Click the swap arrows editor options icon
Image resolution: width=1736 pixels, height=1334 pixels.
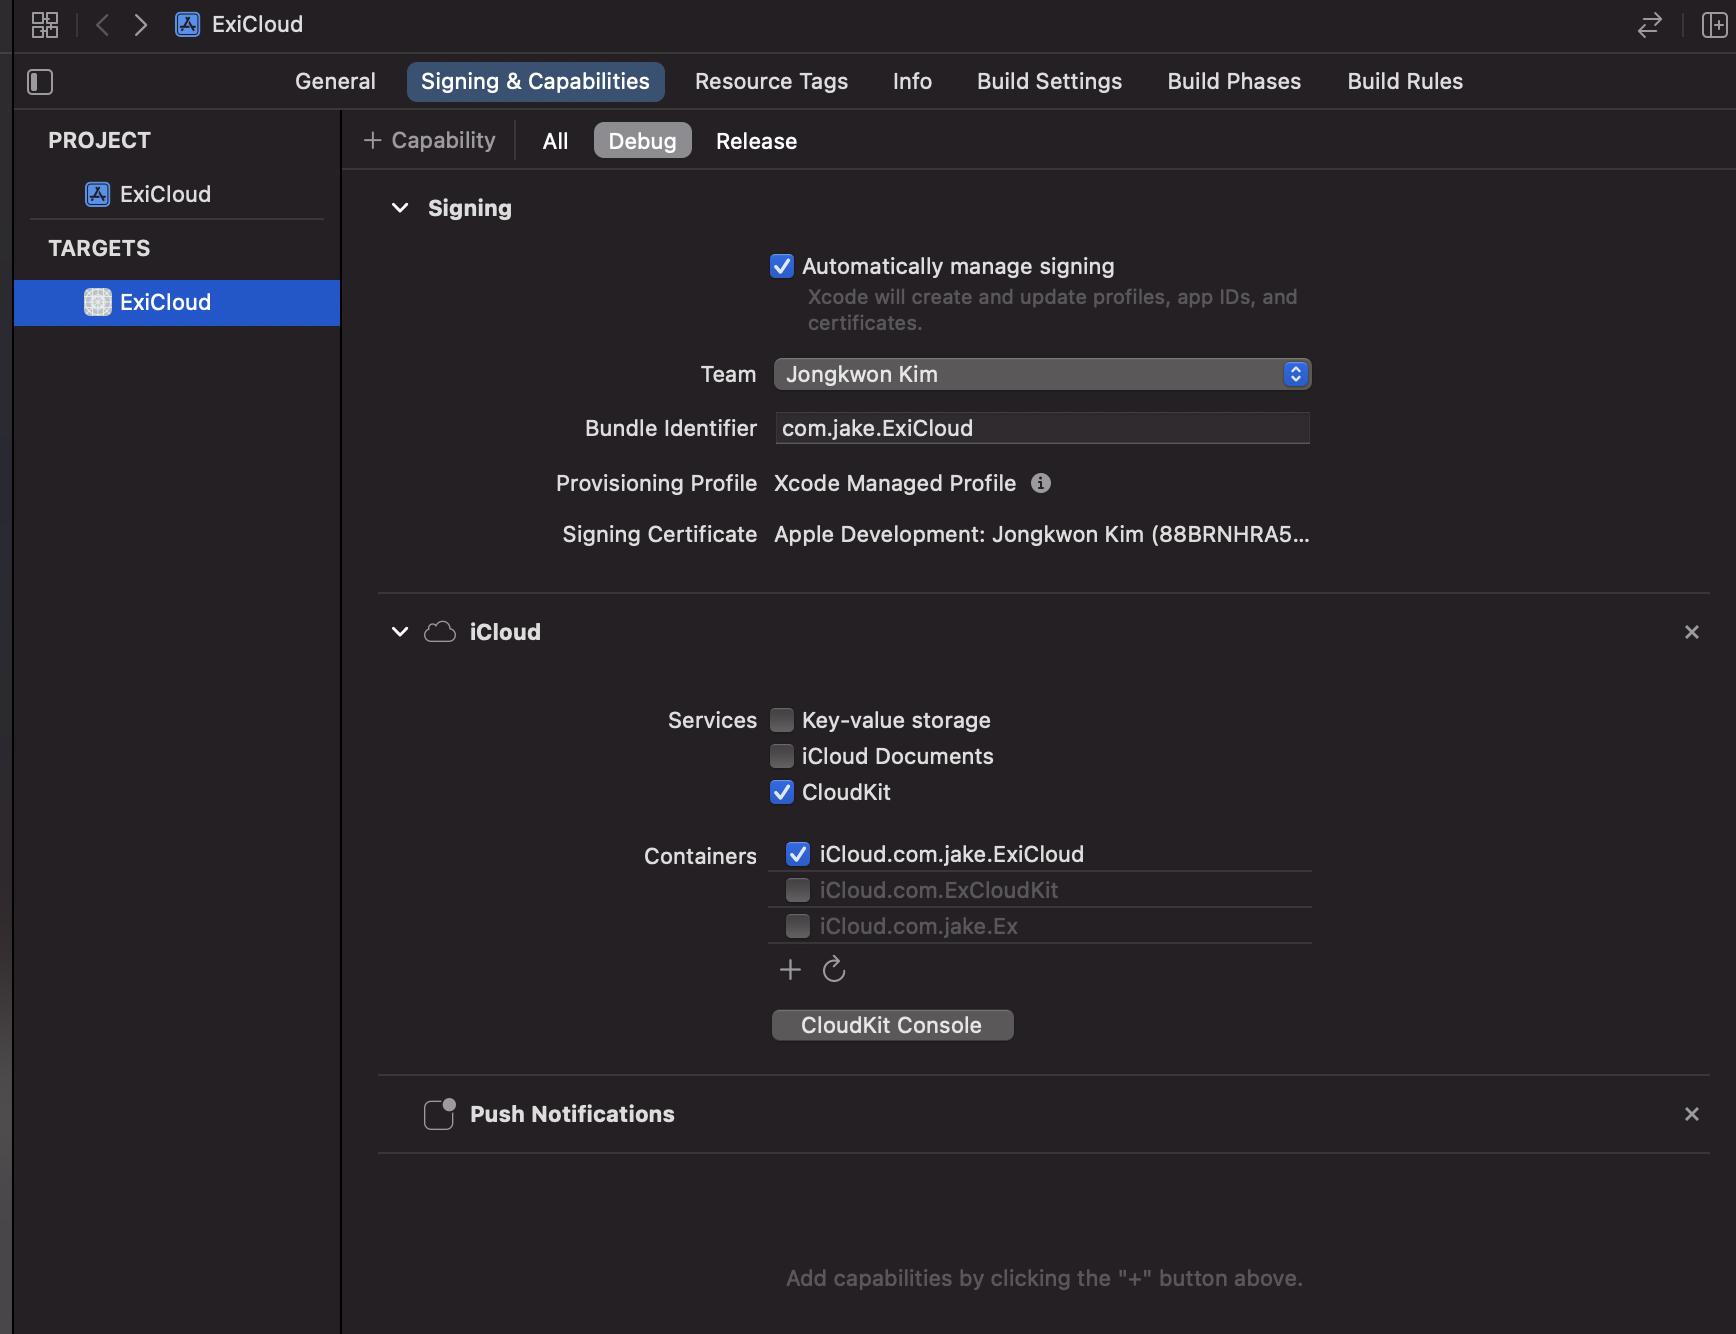(x=1650, y=25)
